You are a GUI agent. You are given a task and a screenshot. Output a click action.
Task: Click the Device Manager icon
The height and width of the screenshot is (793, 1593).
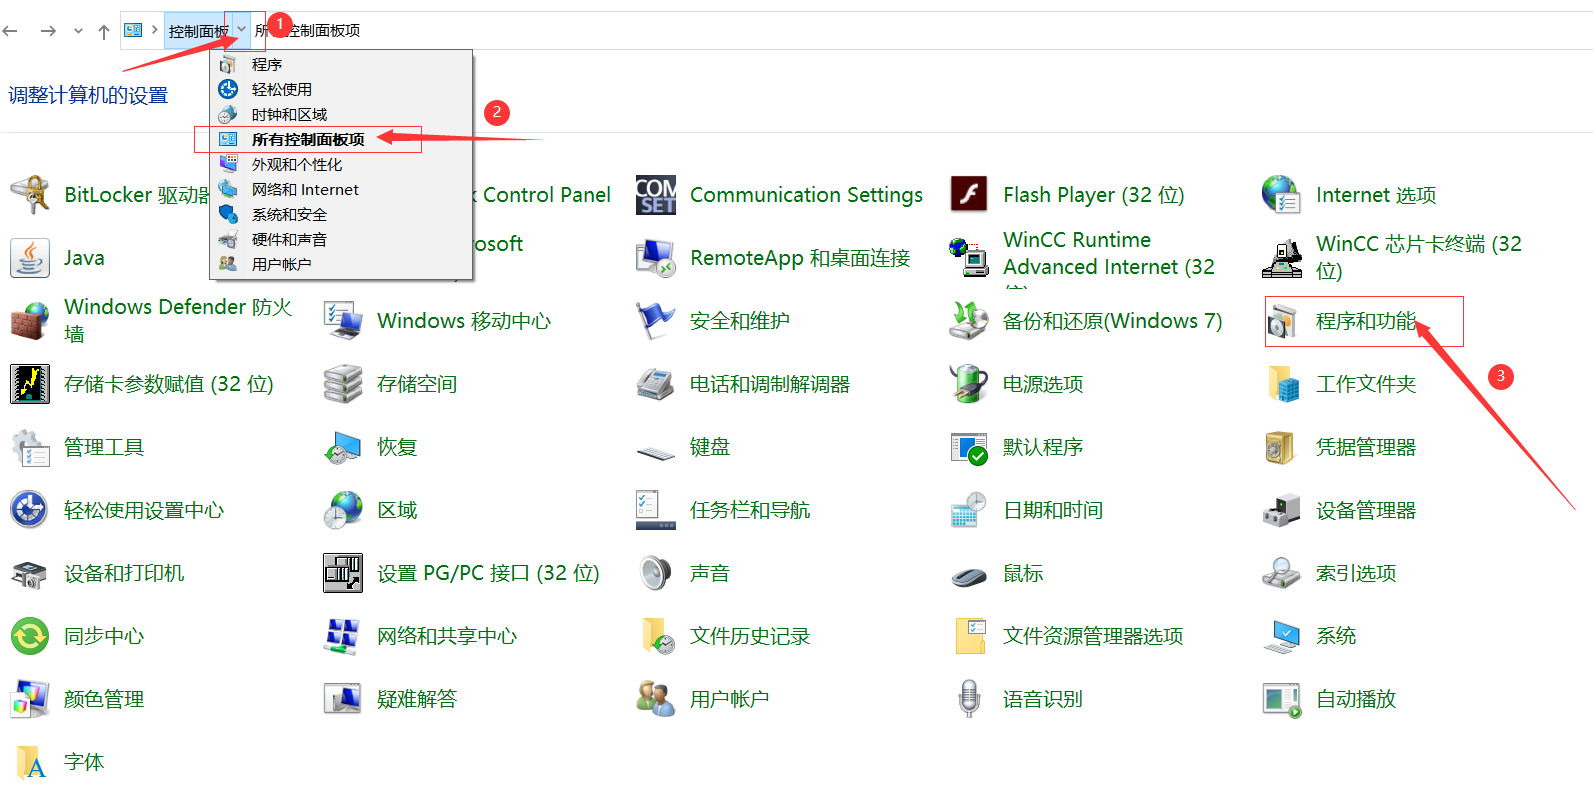coord(1282,510)
